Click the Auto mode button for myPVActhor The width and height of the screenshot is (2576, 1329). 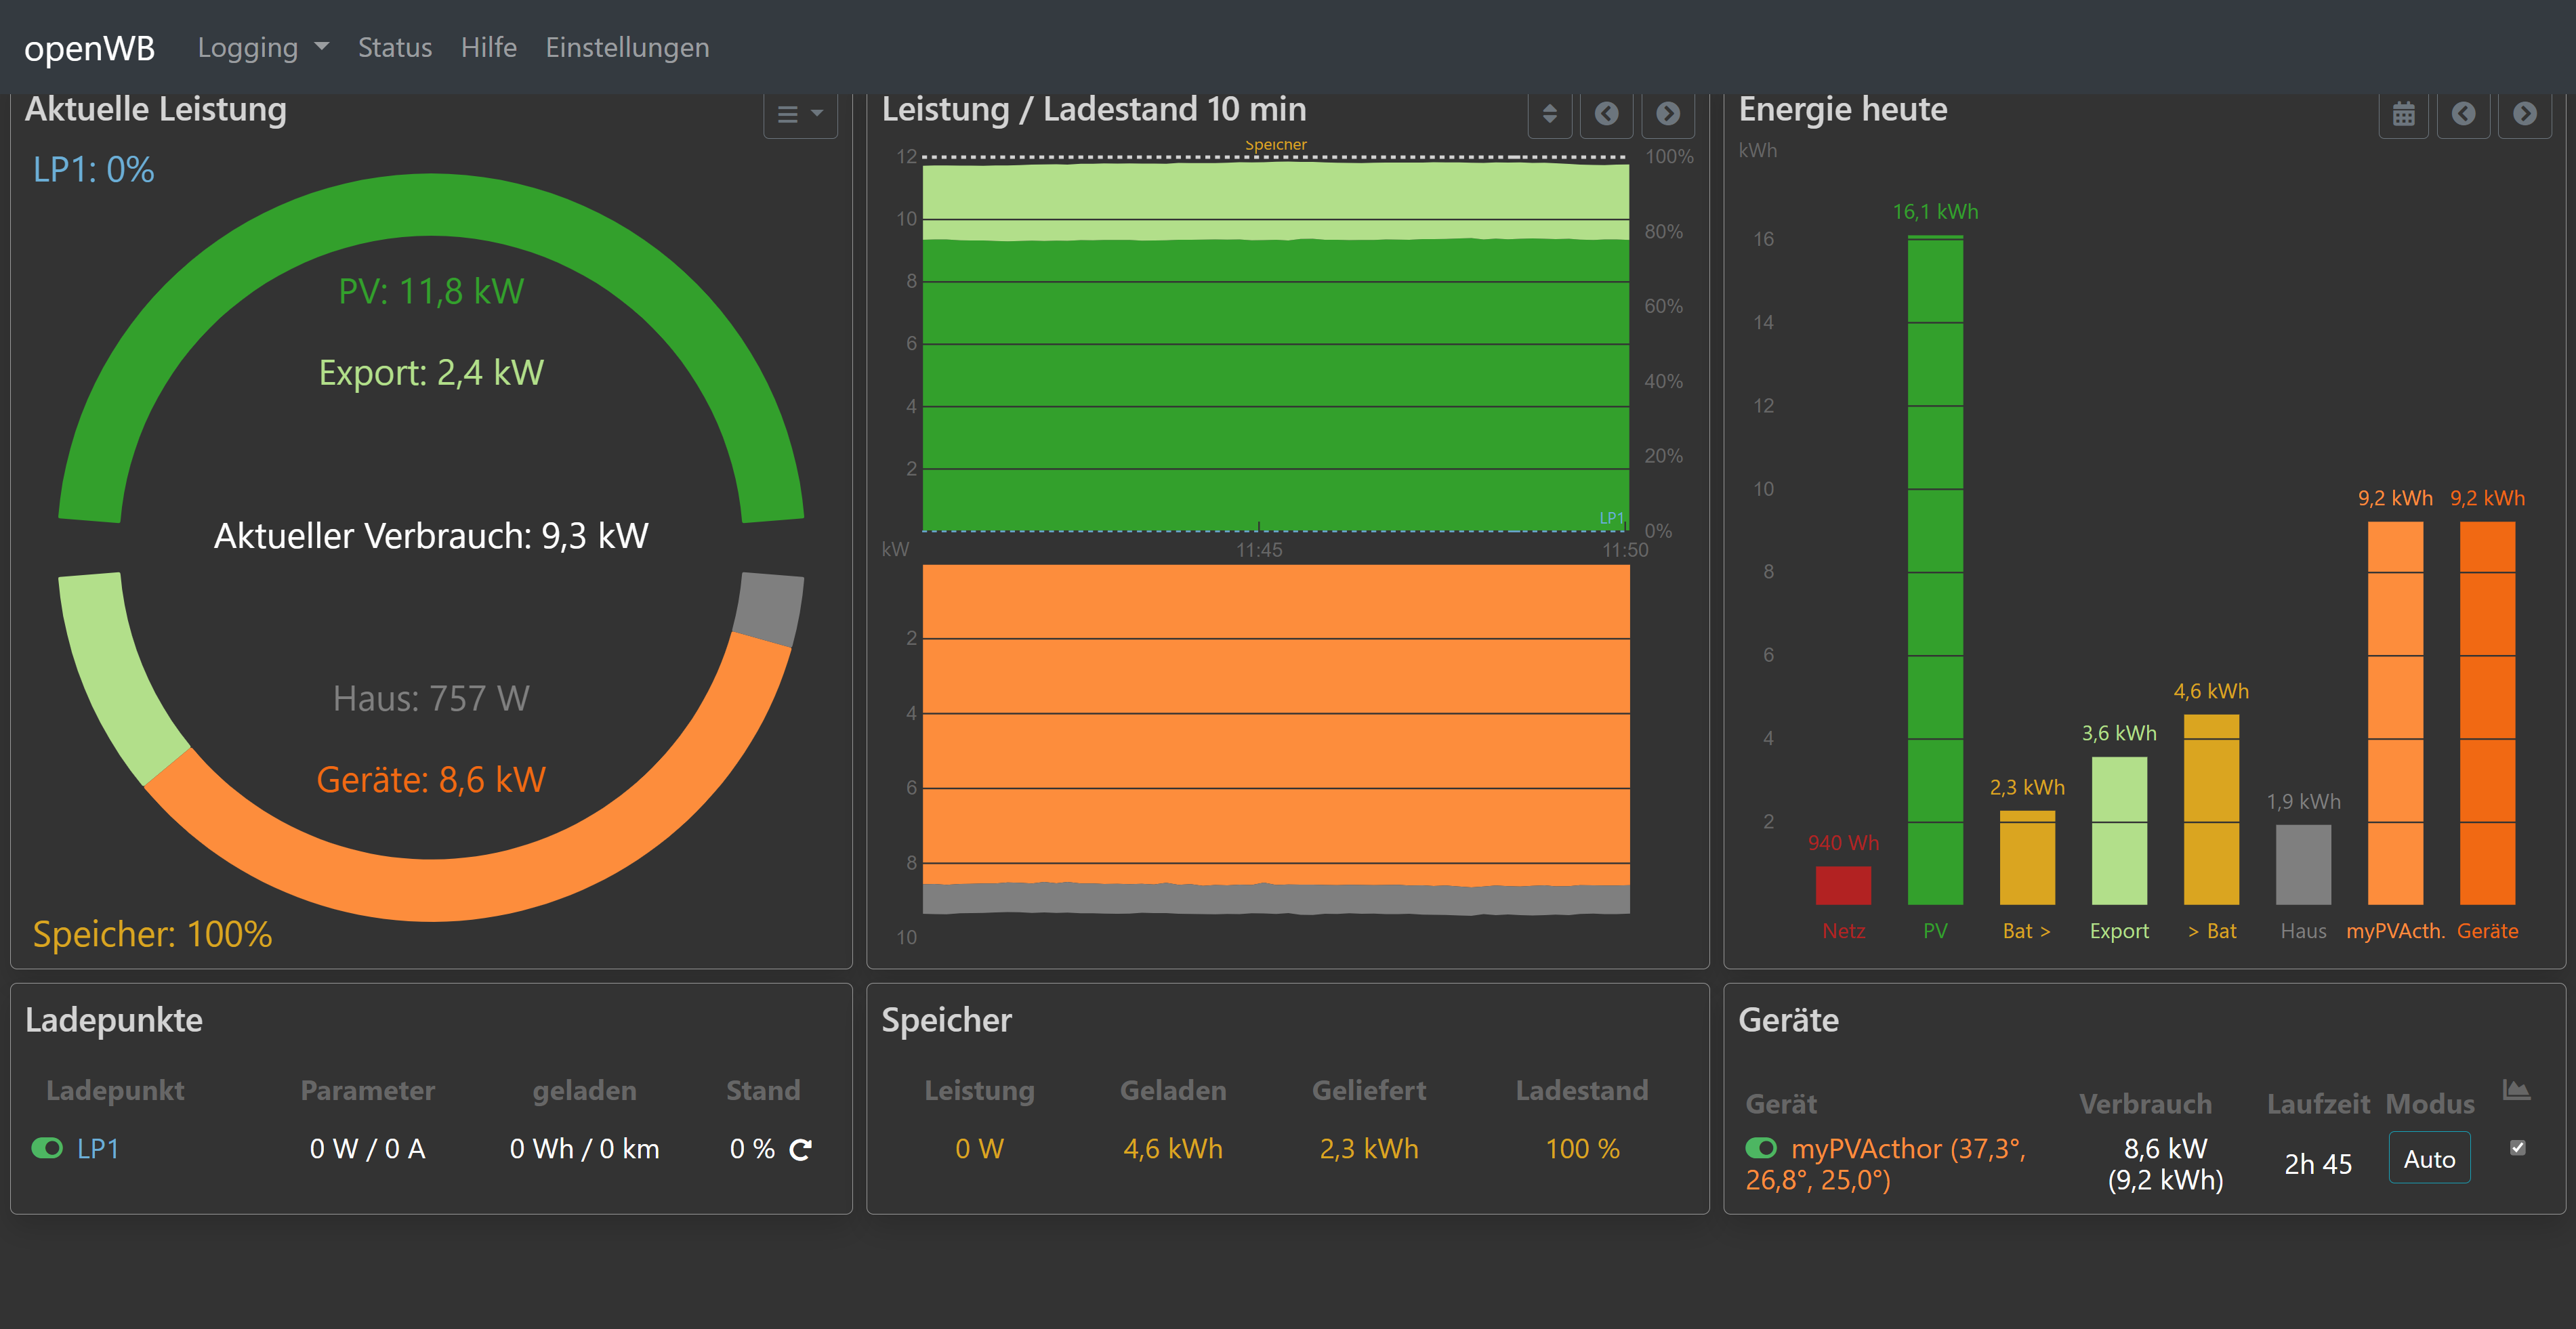(2429, 1159)
